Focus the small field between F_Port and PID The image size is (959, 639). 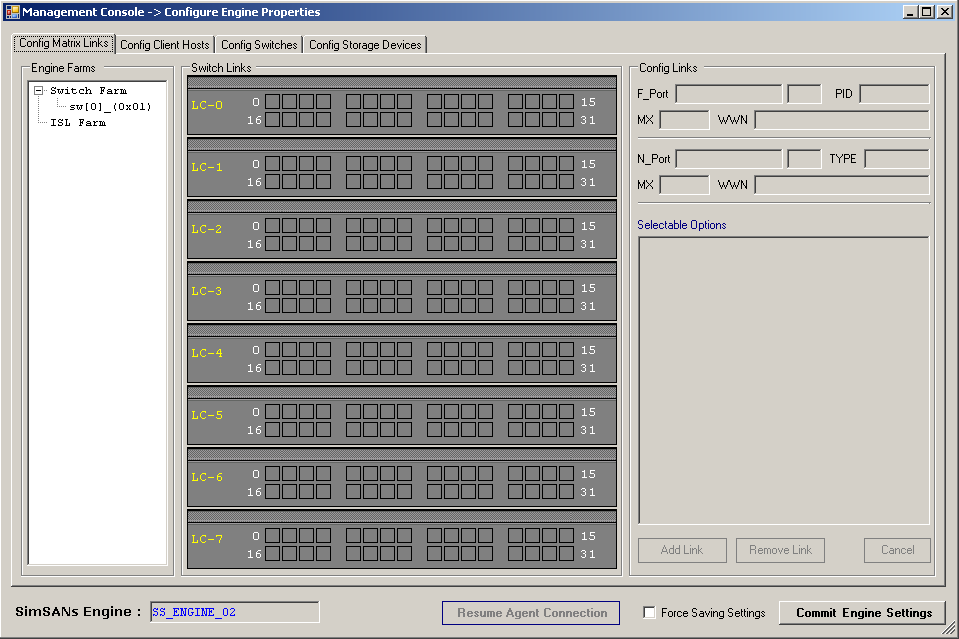click(804, 94)
